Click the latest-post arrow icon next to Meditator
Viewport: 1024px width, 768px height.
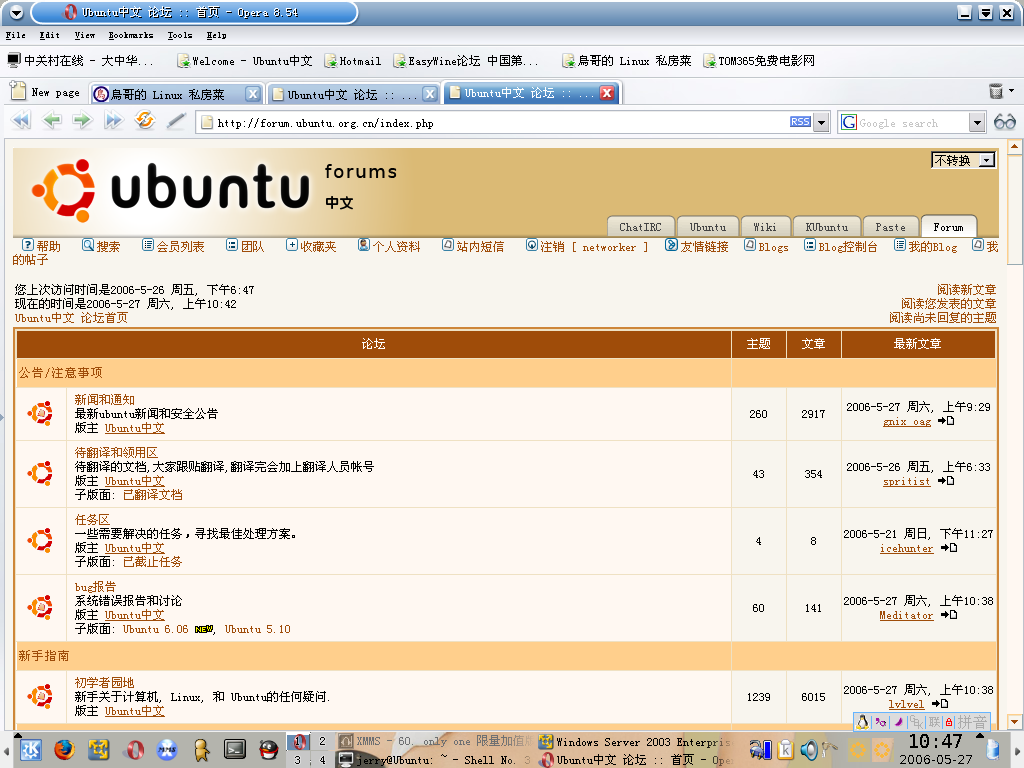(x=949, y=615)
